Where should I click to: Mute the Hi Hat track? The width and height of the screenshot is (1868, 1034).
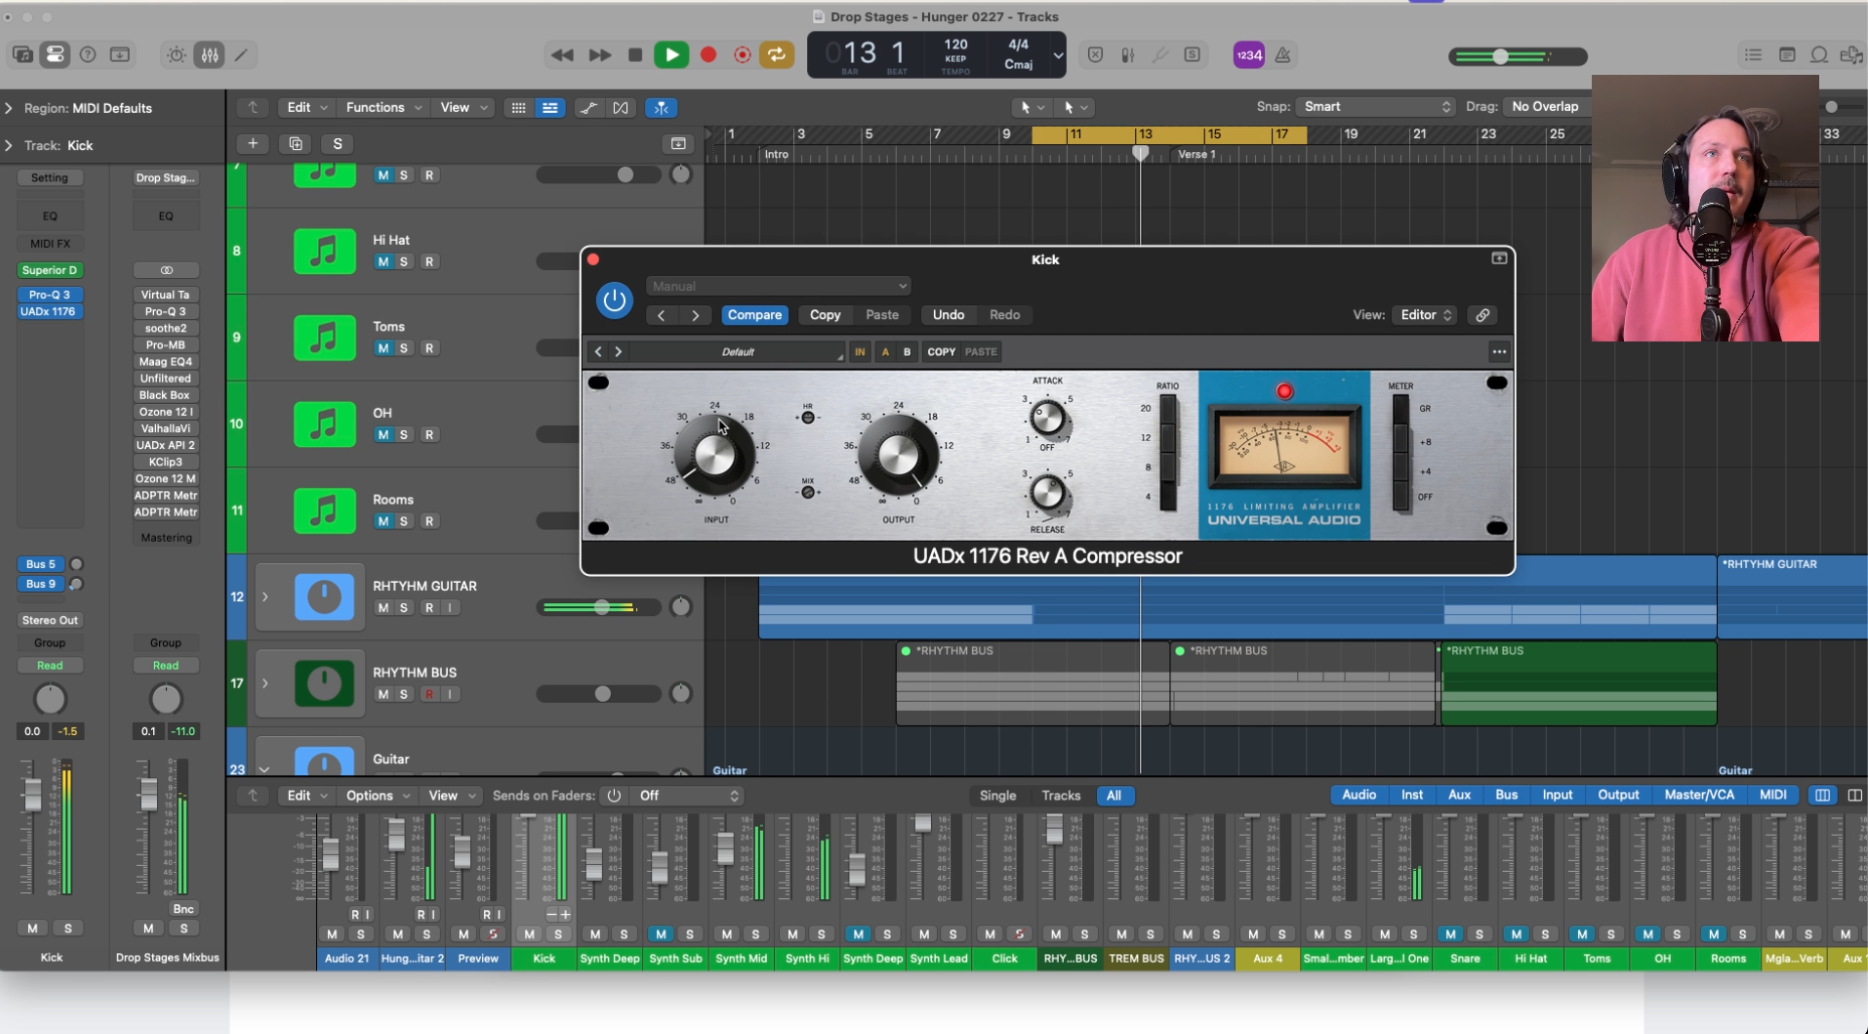coord(383,262)
